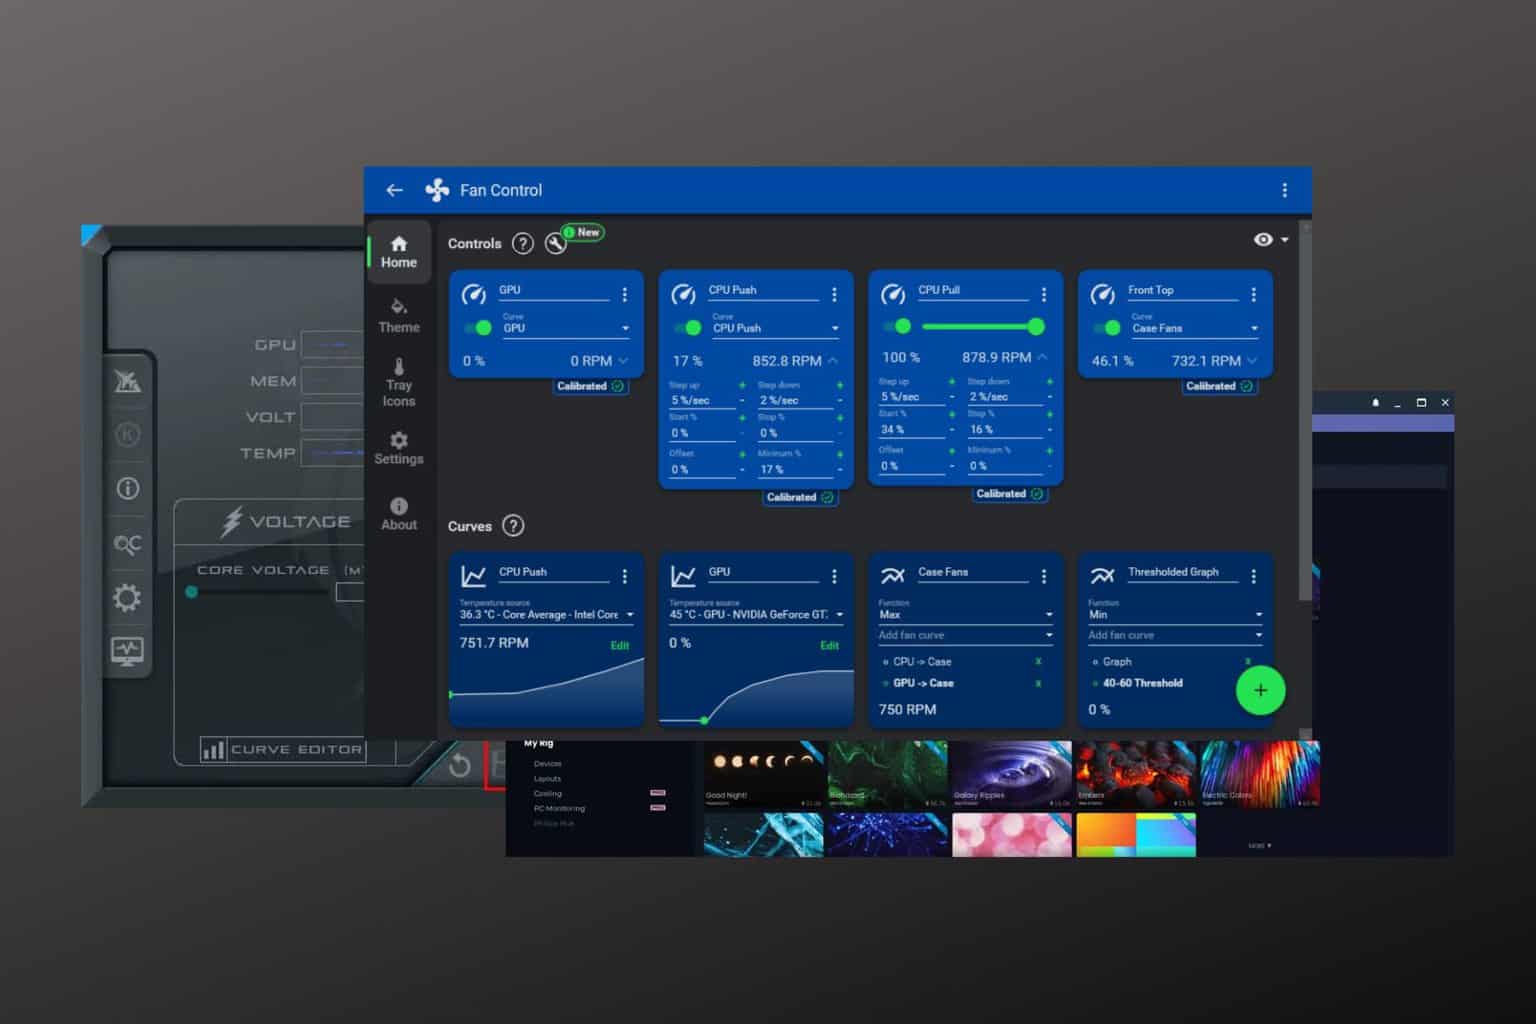Open the CPU Push control card three-dot menu
This screenshot has height=1024, width=1536.
[834, 294]
